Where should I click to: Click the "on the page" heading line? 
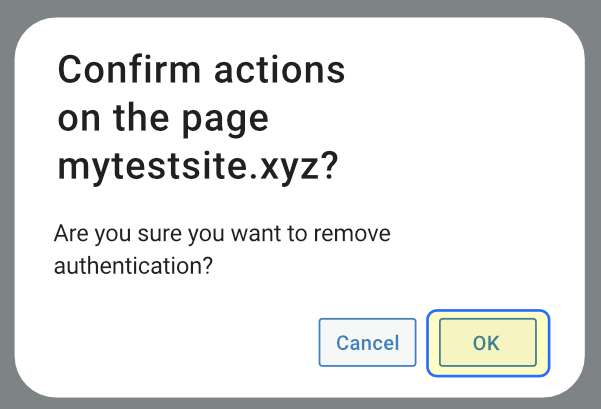click(x=163, y=119)
